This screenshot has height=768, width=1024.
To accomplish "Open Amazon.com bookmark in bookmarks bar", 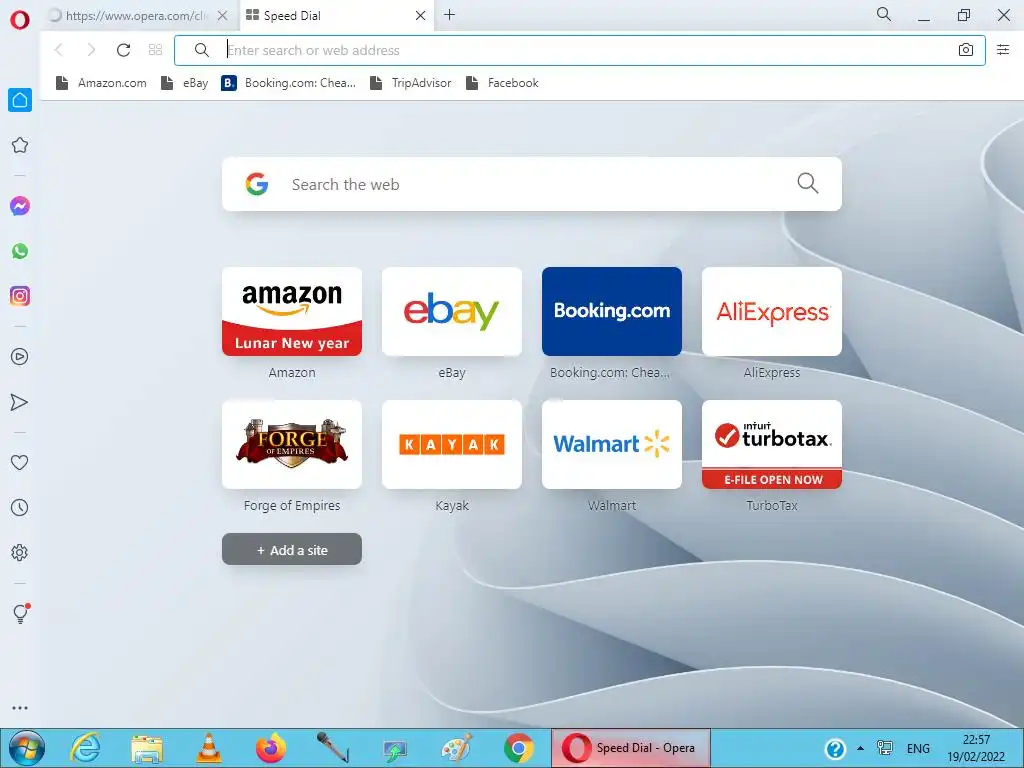I will tap(101, 83).
